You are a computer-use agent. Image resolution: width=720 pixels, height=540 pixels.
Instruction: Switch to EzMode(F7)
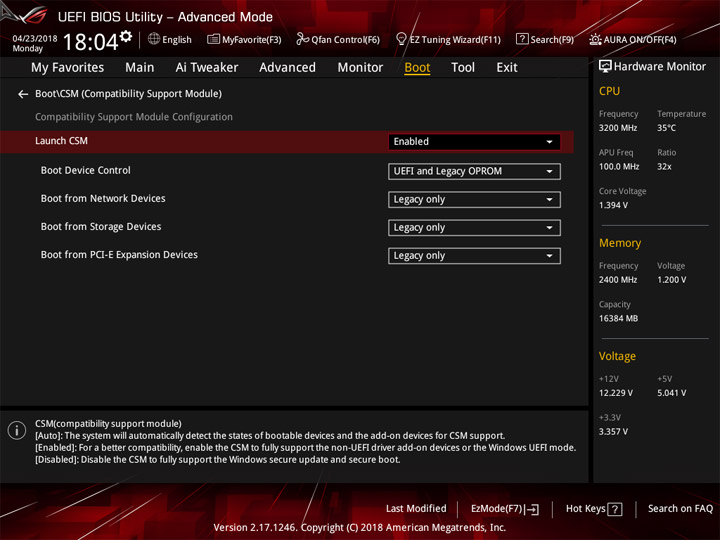click(x=505, y=509)
